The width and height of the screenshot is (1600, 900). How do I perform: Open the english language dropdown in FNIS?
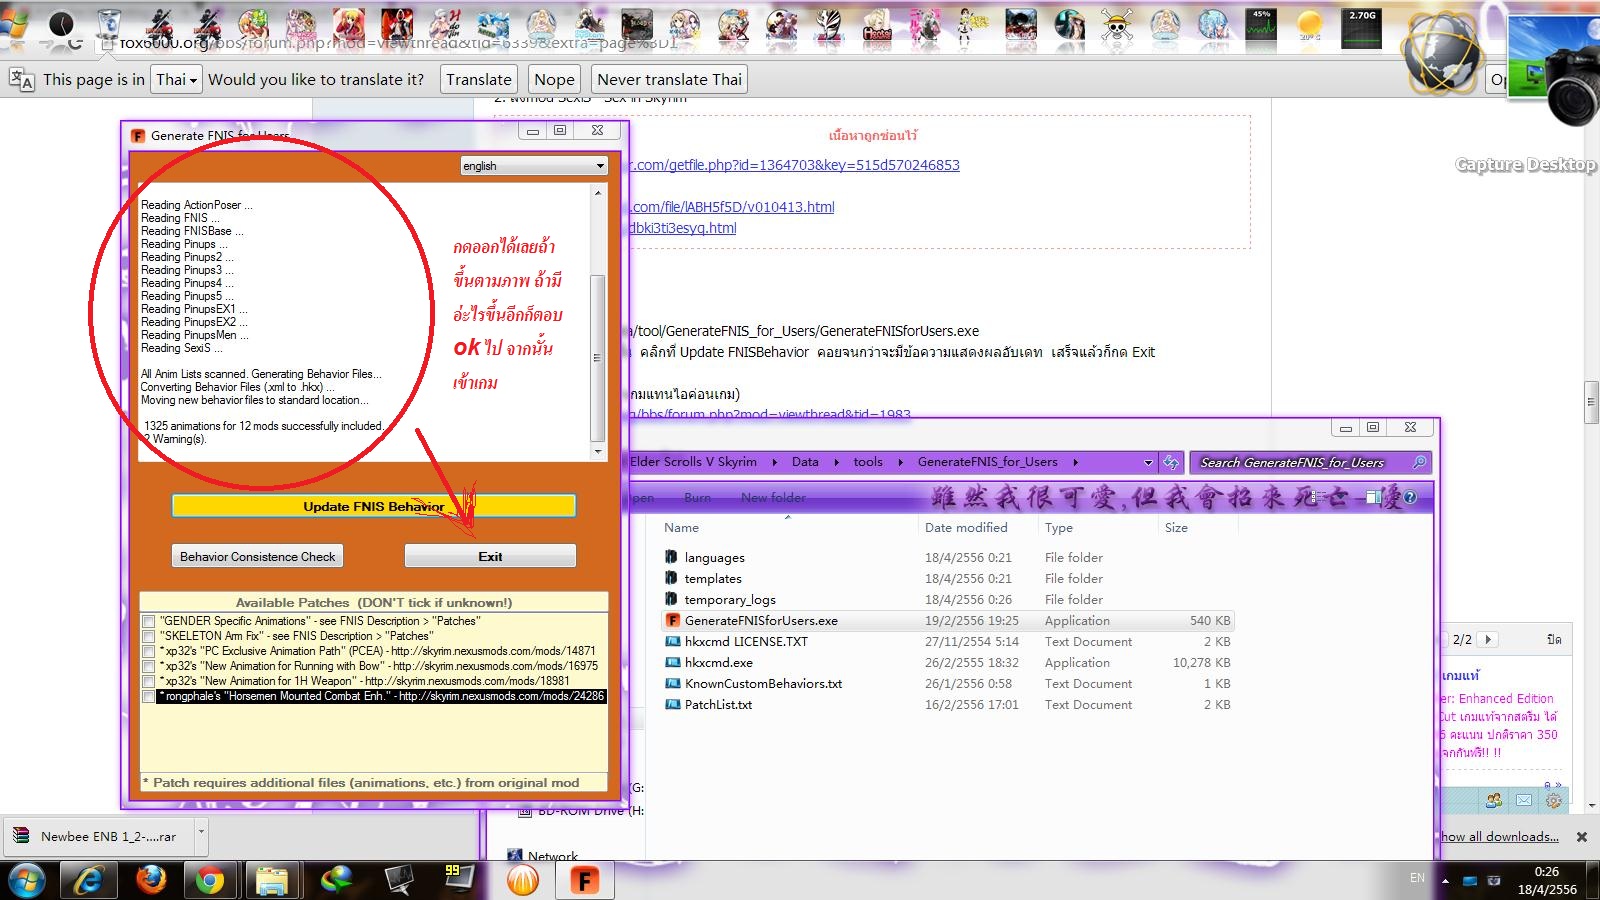(534, 166)
